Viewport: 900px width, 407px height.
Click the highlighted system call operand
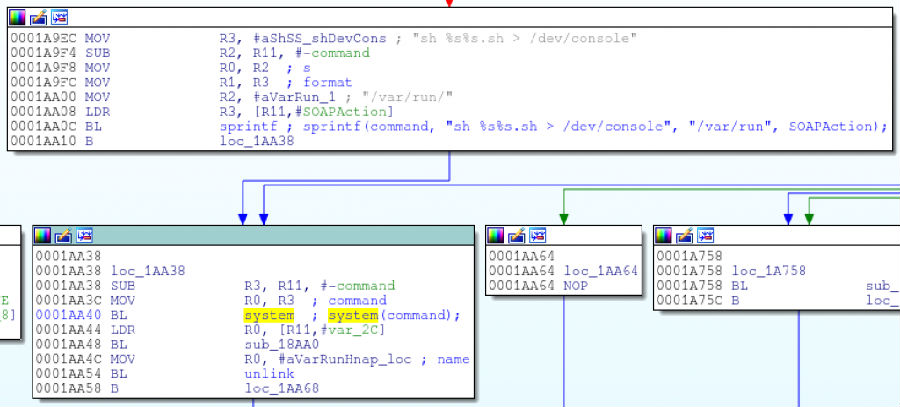coord(269,316)
